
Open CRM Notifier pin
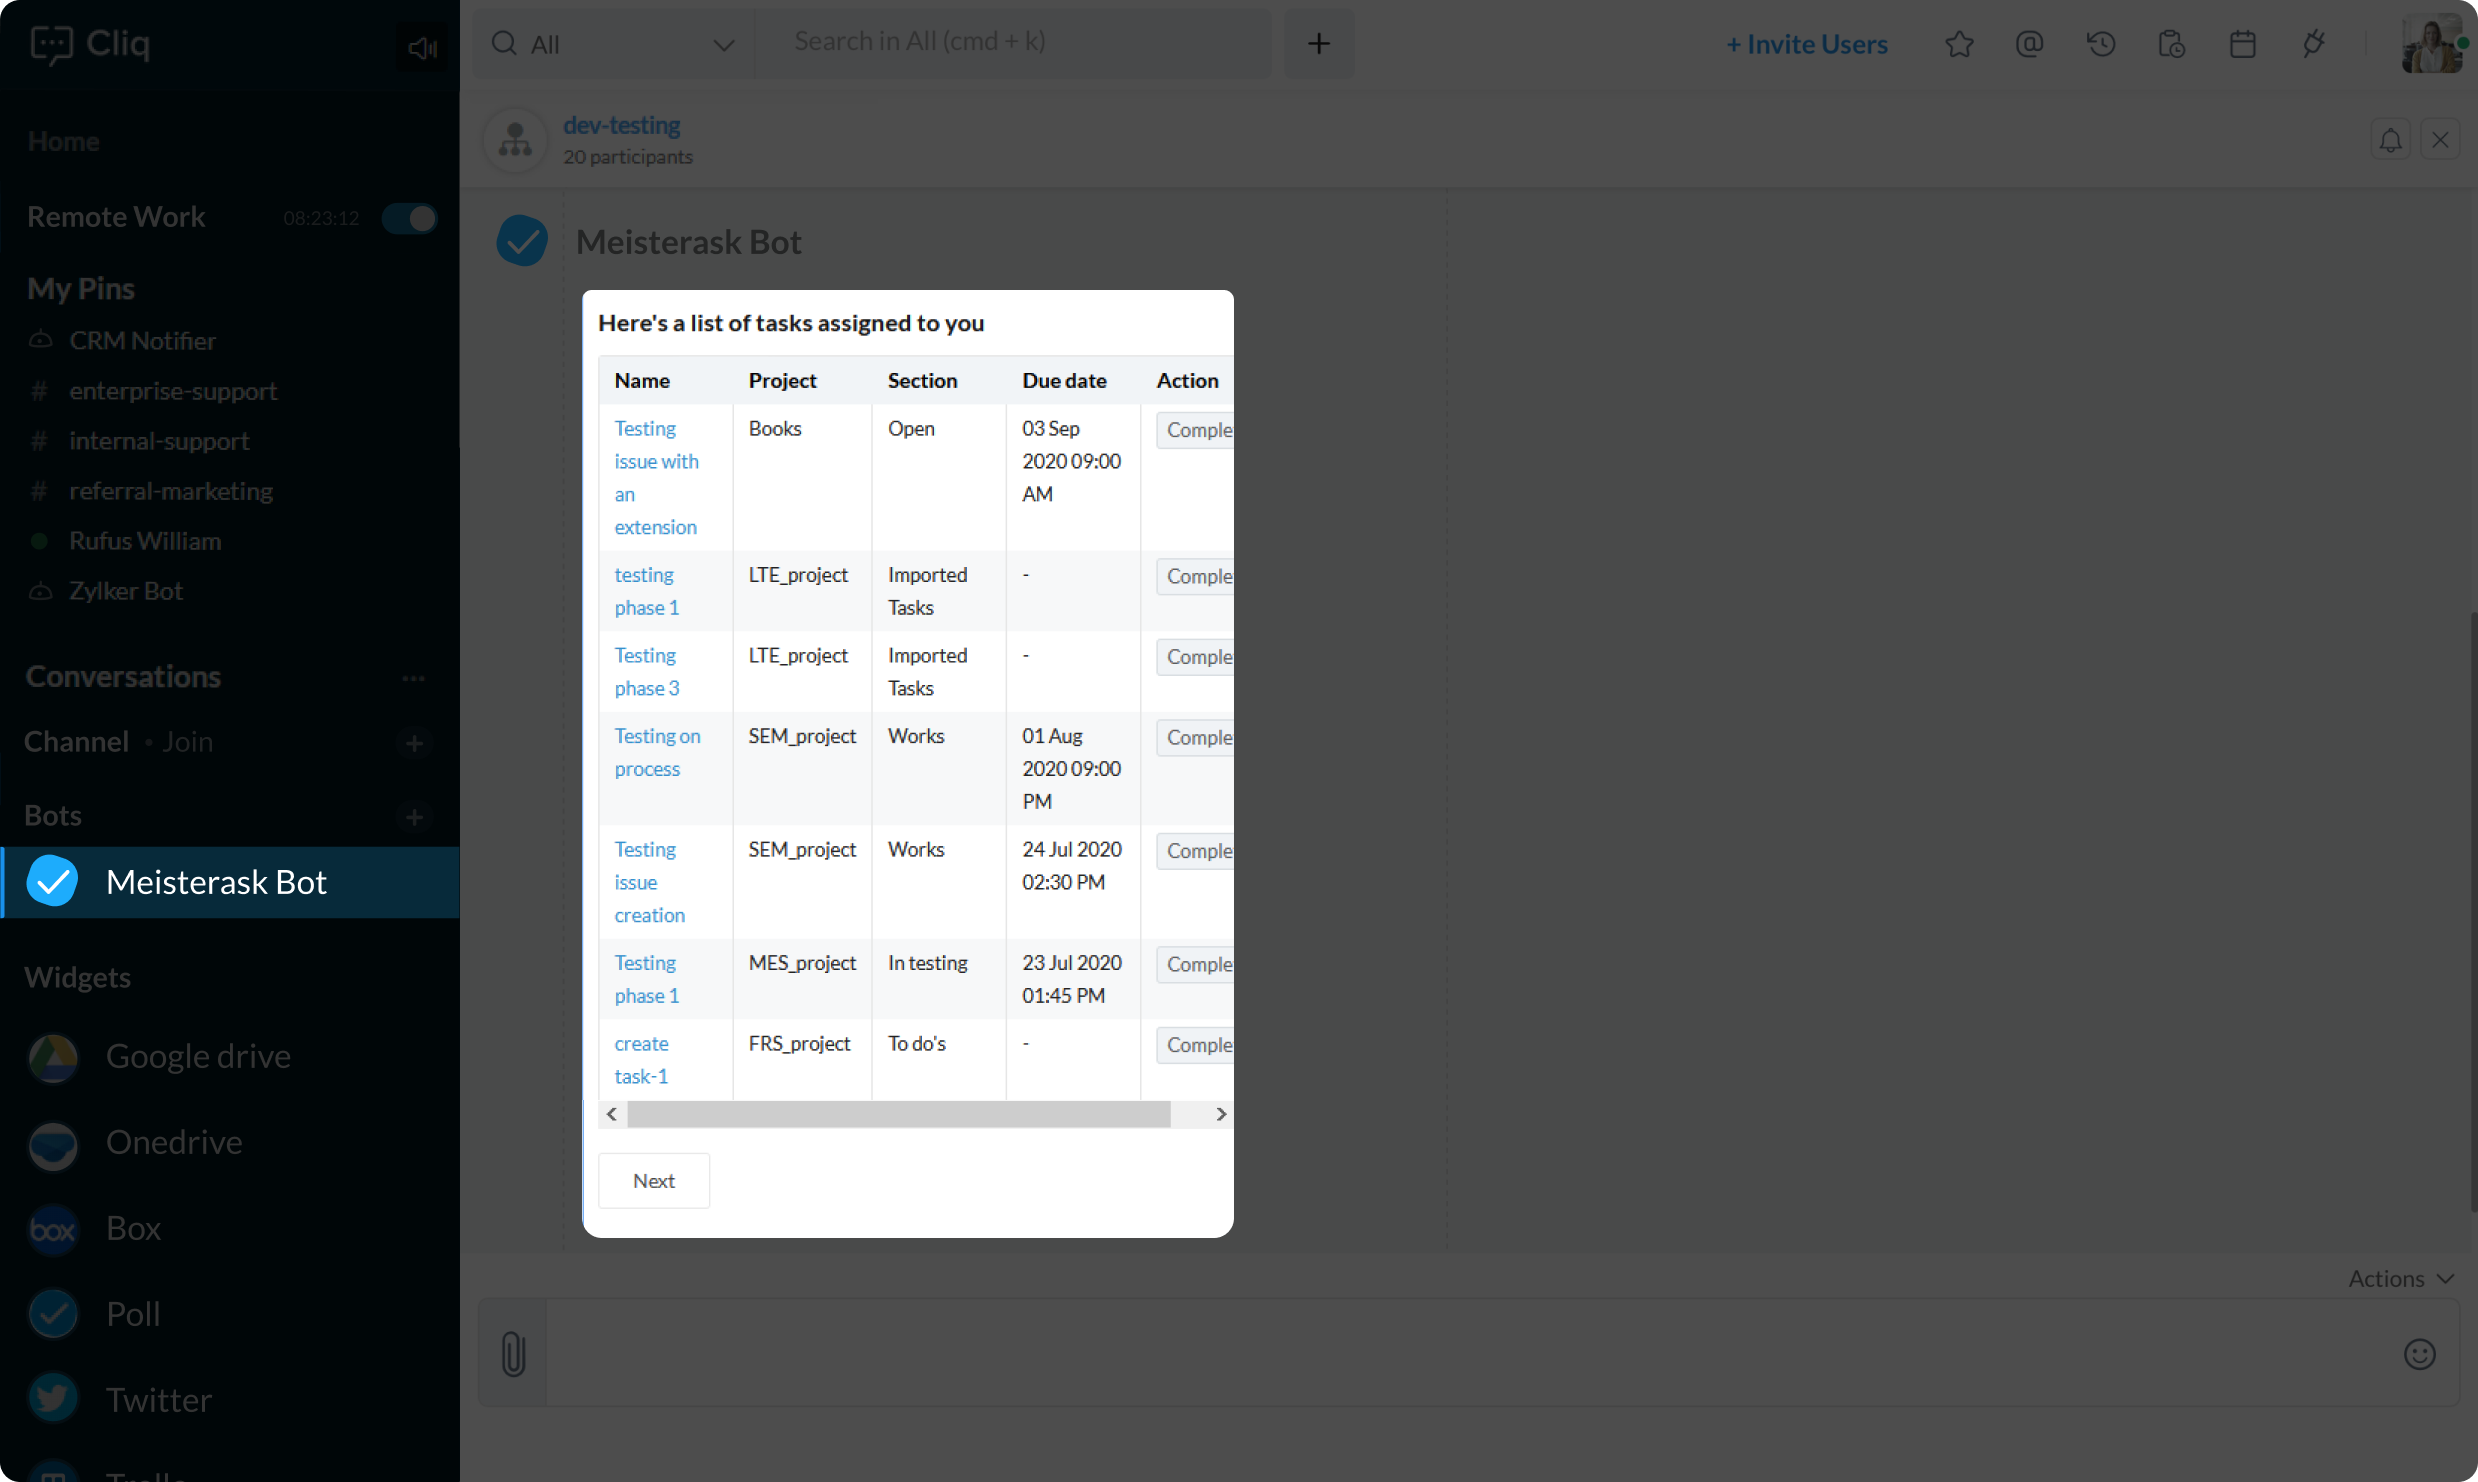point(142,340)
